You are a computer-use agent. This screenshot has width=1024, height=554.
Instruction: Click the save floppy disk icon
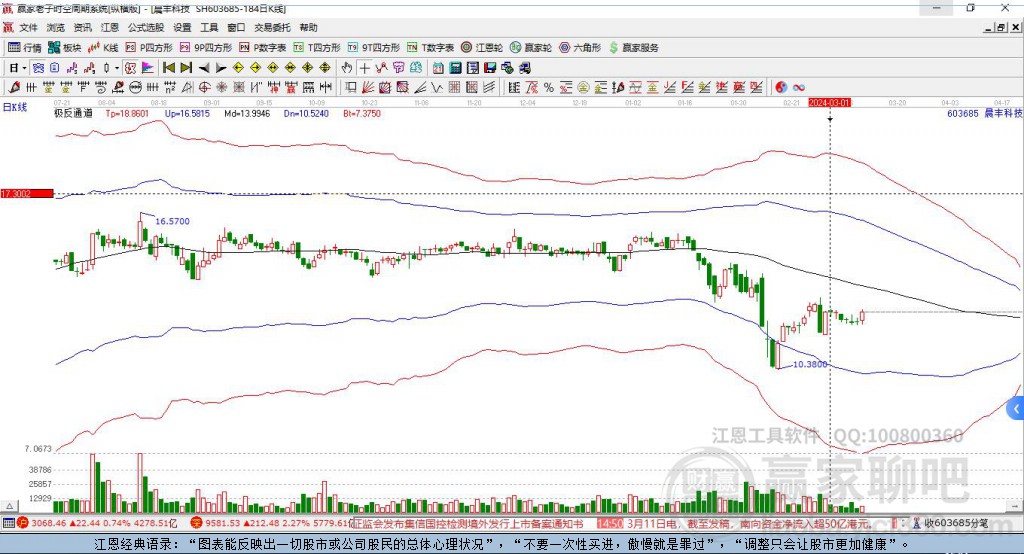click(490, 68)
